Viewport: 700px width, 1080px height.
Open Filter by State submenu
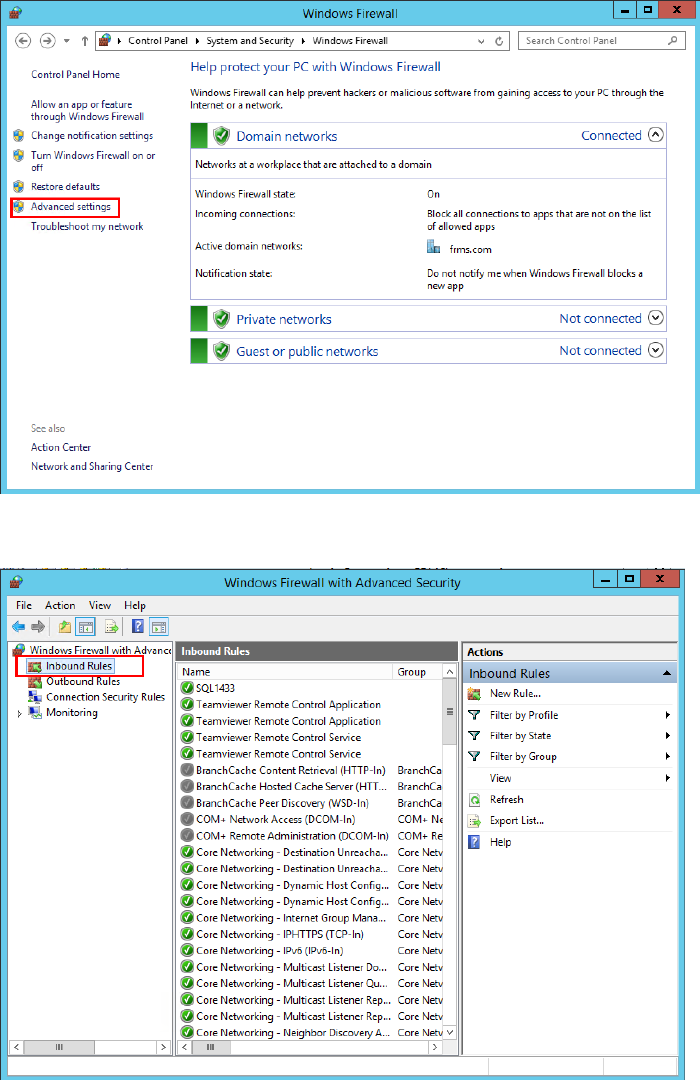pyautogui.click(x=520, y=736)
